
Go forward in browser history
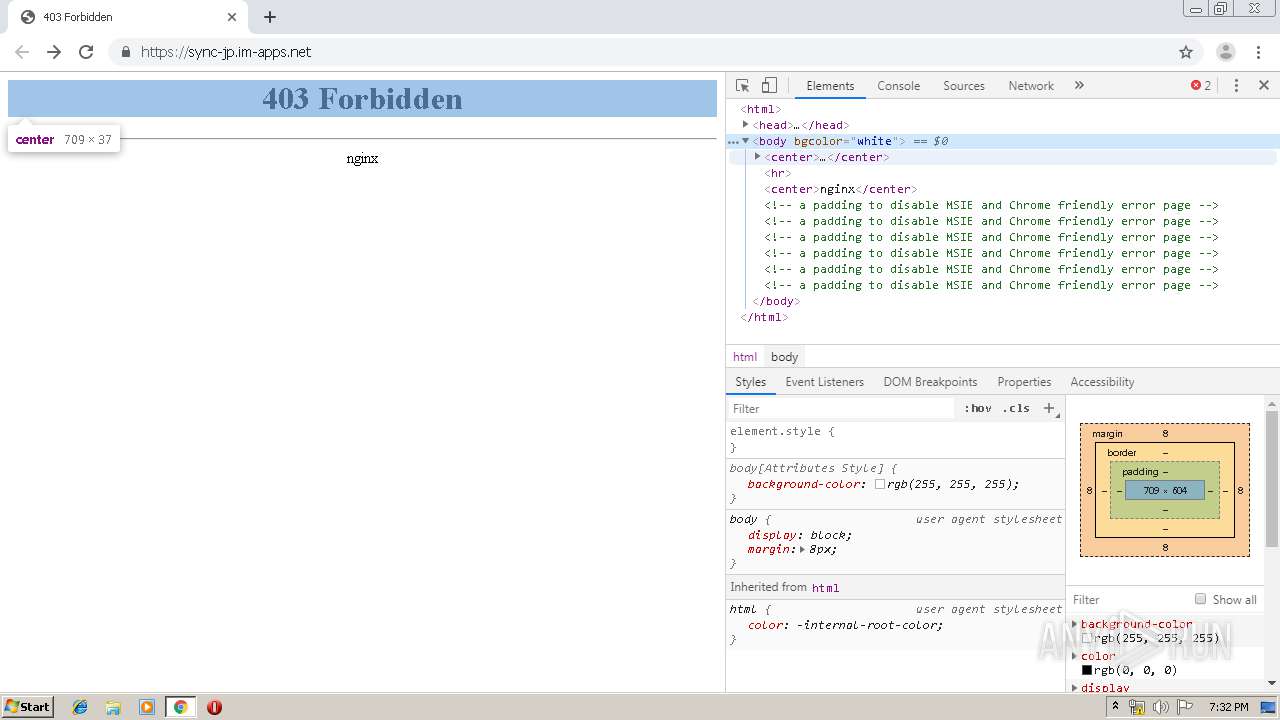(x=54, y=52)
